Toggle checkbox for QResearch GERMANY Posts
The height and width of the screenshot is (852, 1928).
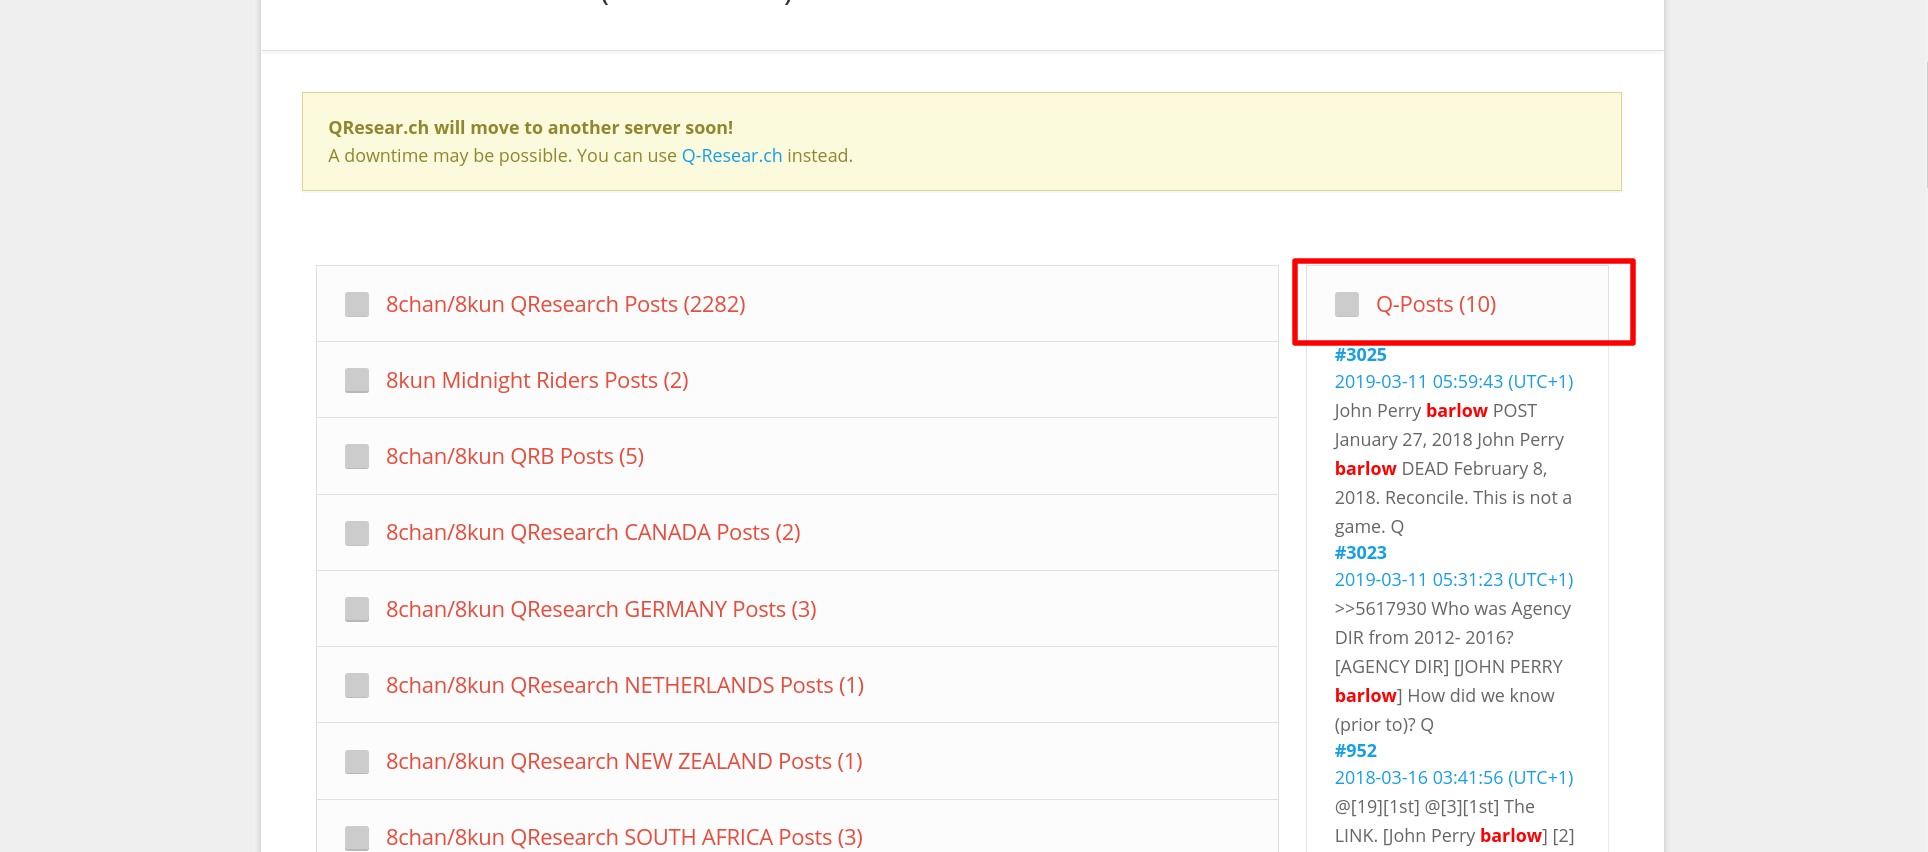pos(357,609)
